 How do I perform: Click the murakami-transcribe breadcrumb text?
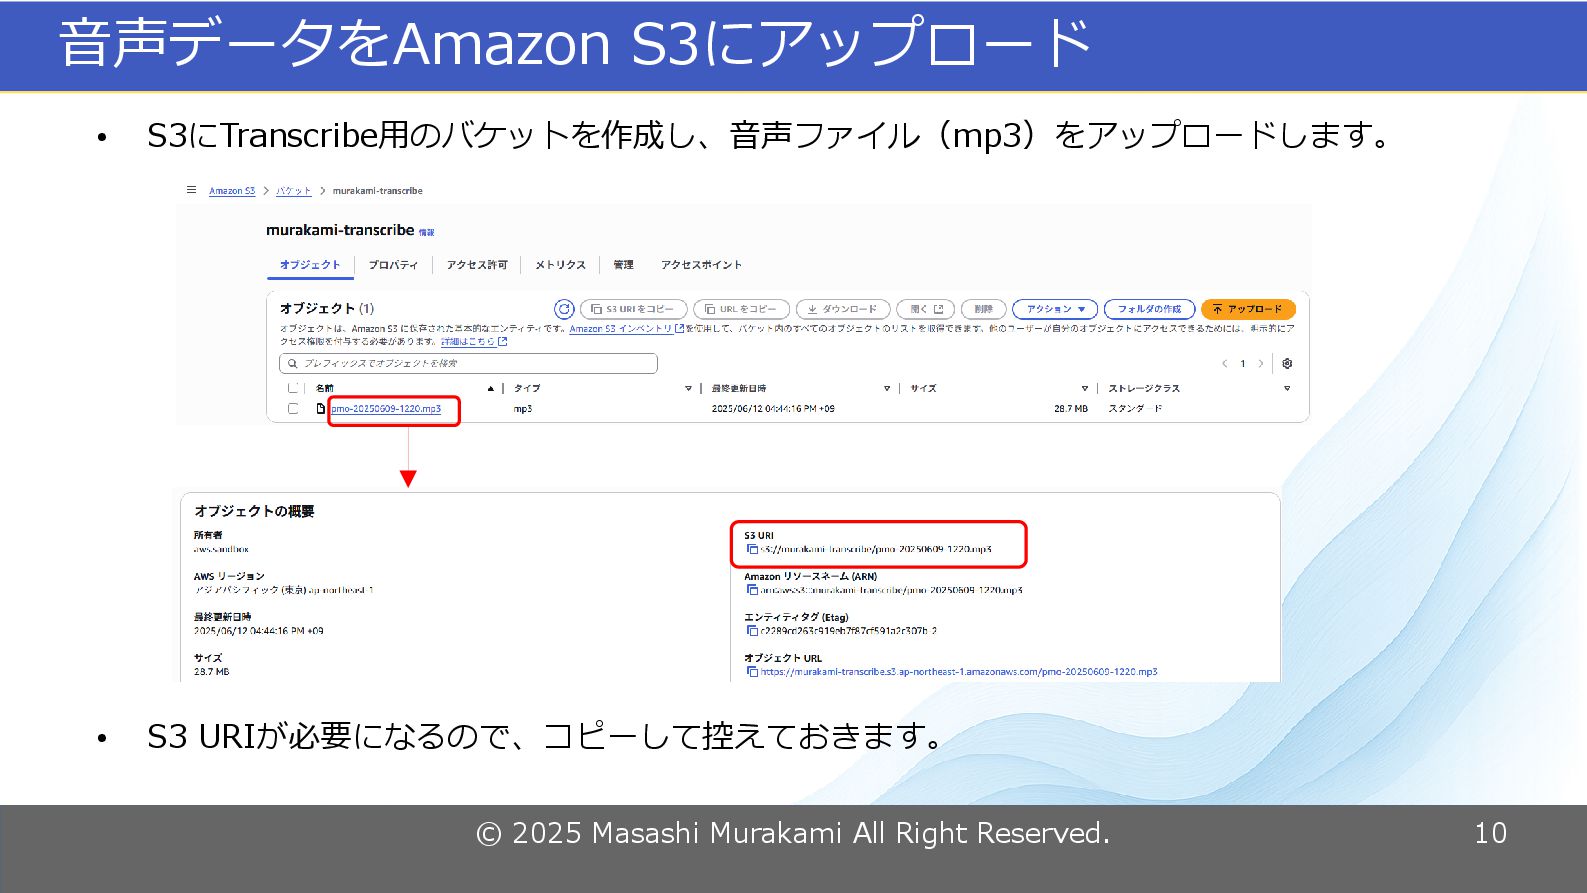[378, 191]
